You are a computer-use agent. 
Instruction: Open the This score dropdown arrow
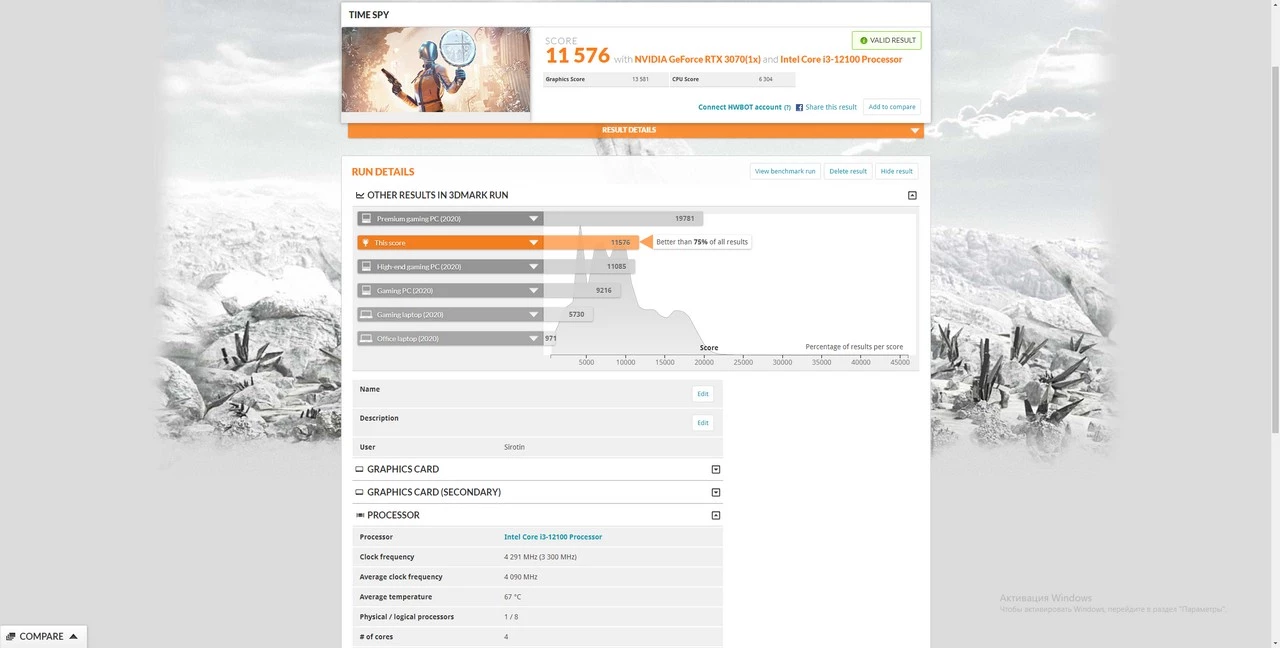[534, 242]
